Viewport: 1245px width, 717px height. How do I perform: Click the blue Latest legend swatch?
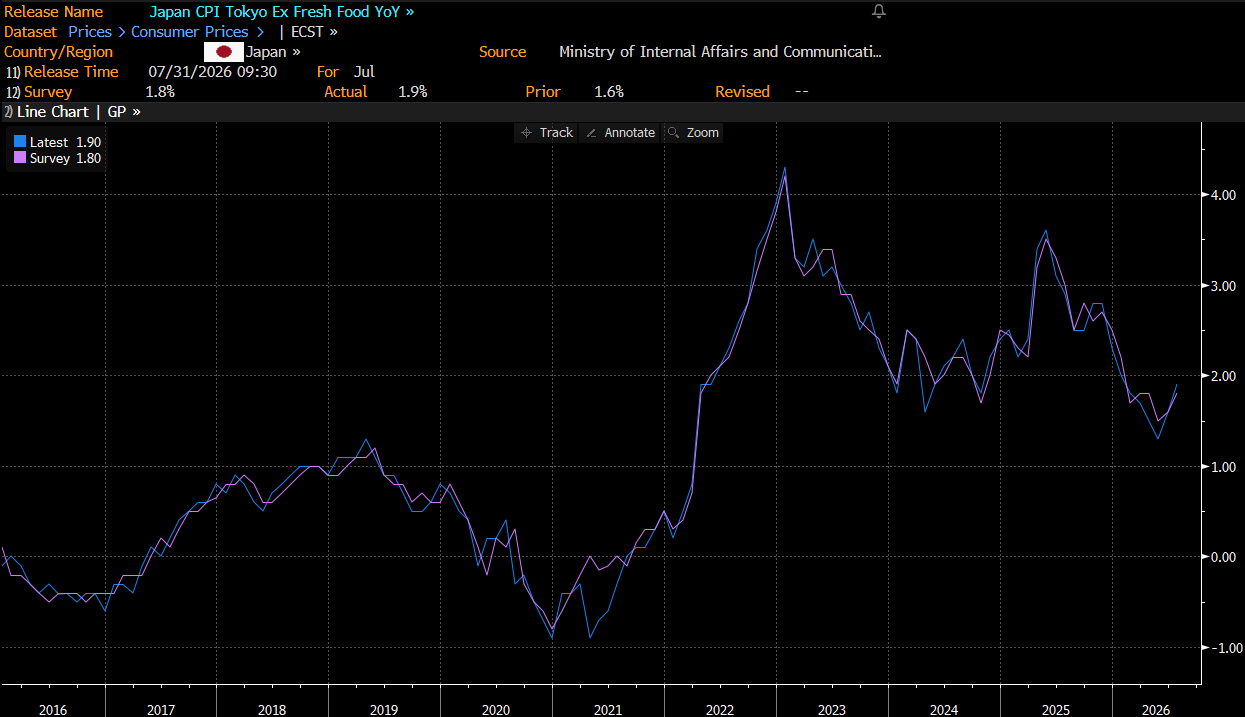pos(19,142)
